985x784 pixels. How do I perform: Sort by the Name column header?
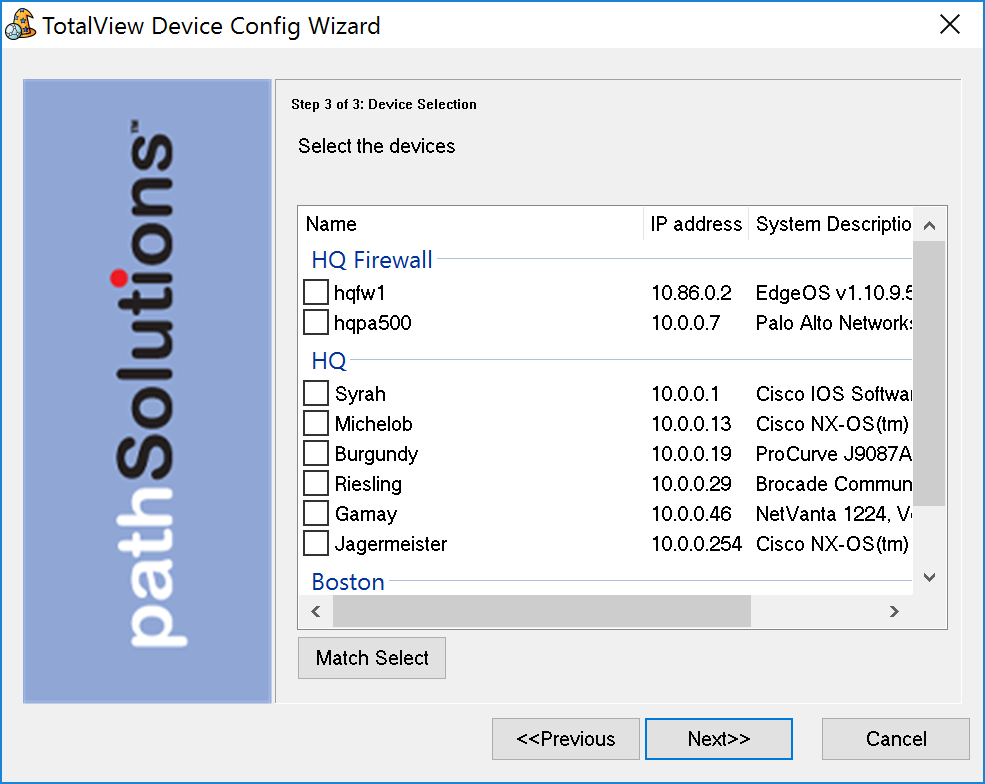(470, 224)
